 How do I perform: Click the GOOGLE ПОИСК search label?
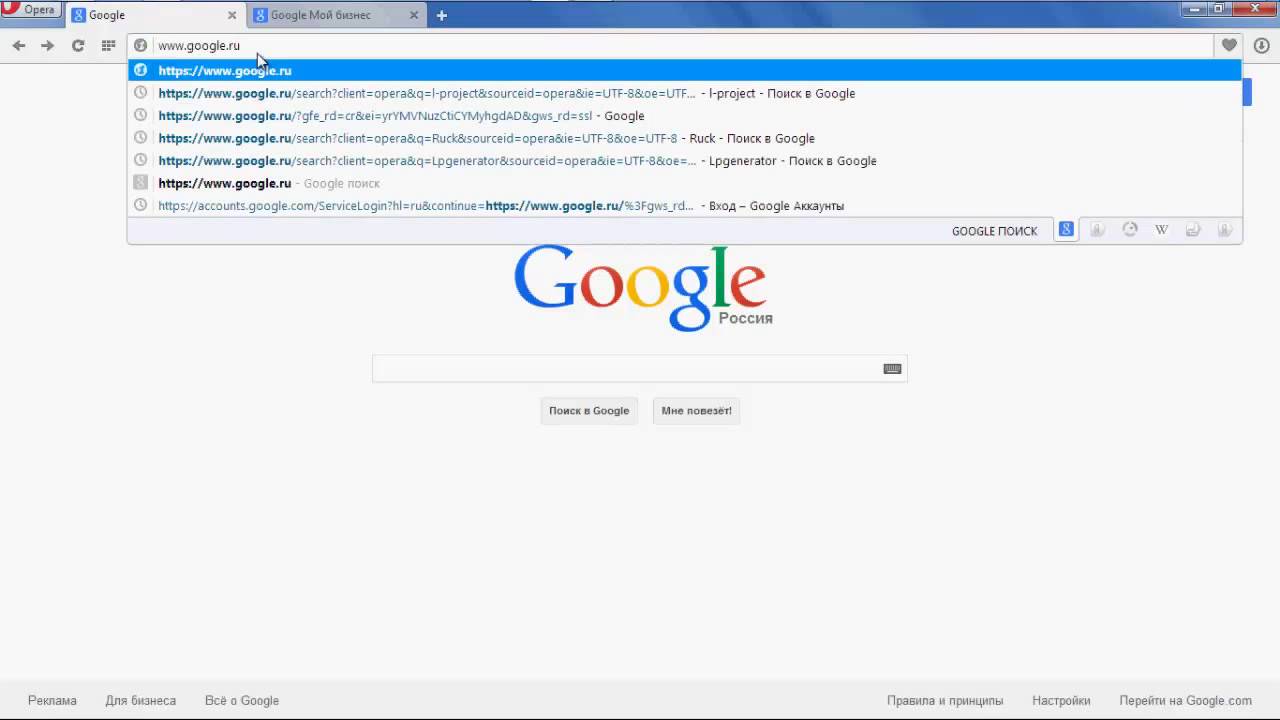pos(994,231)
